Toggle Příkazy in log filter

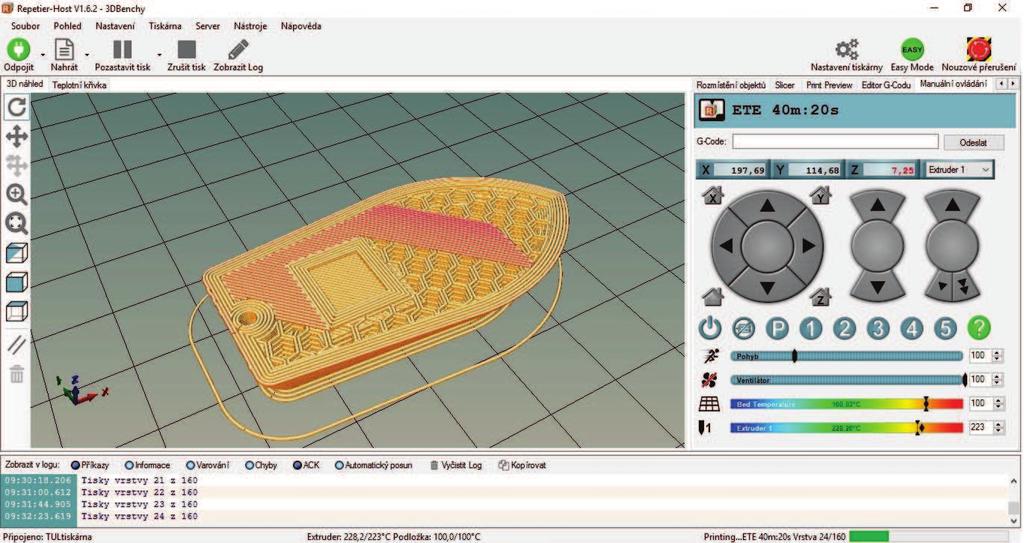pos(90,465)
